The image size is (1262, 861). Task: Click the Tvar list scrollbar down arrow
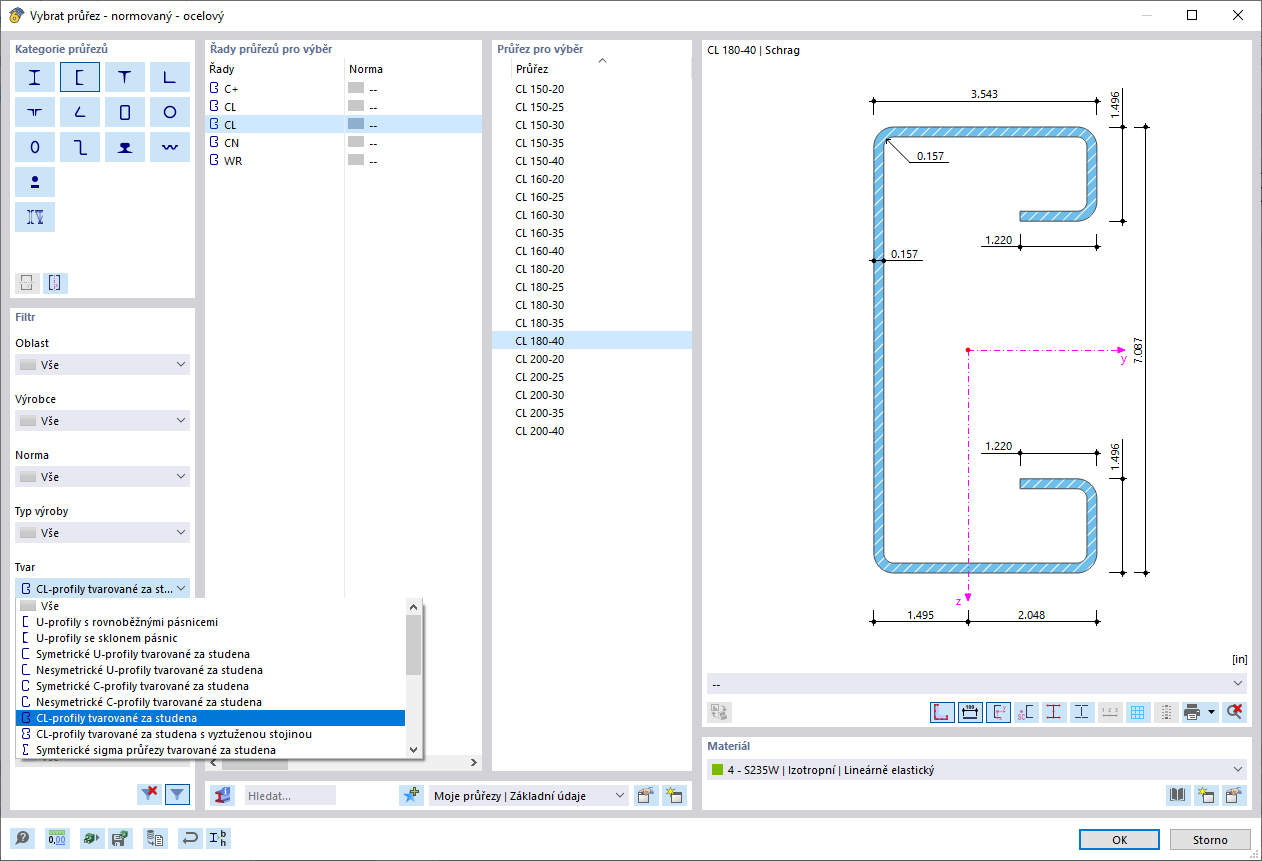click(414, 749)
